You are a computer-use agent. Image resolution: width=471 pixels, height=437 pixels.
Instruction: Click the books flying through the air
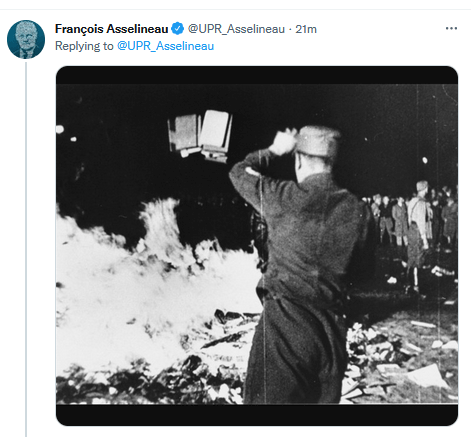[200, 136]
